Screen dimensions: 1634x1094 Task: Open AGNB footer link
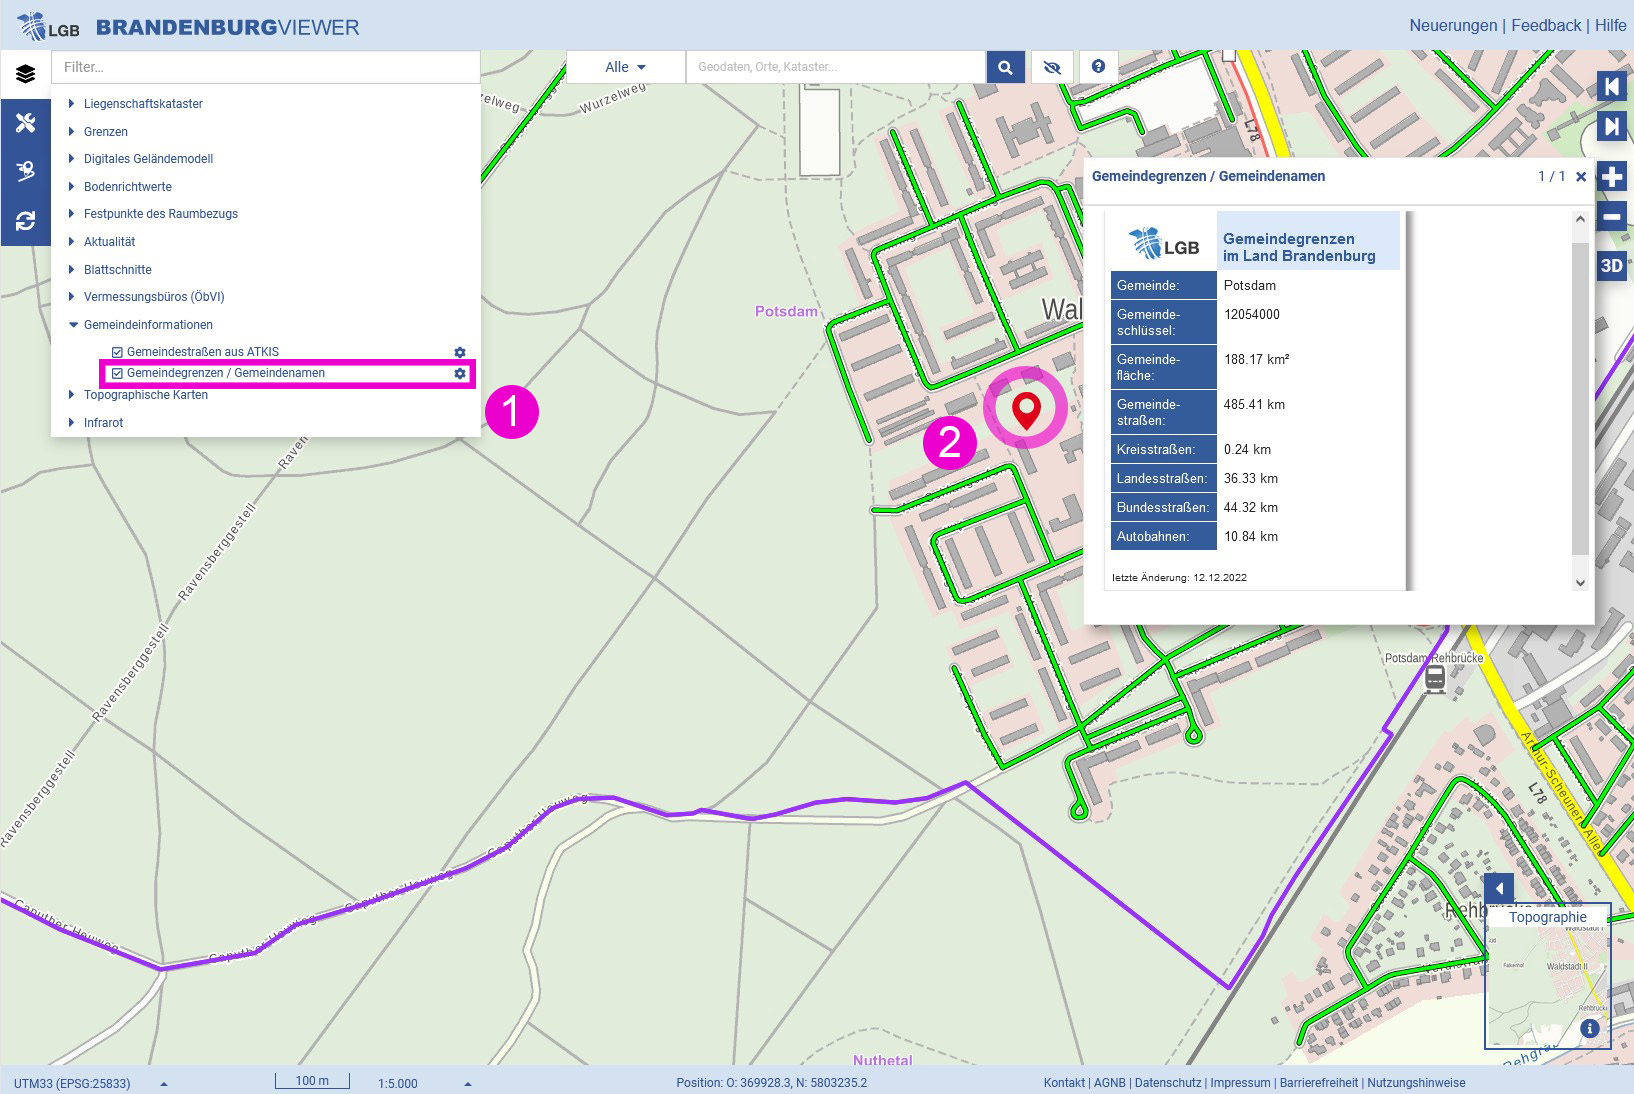(x=1110, y=1083)
